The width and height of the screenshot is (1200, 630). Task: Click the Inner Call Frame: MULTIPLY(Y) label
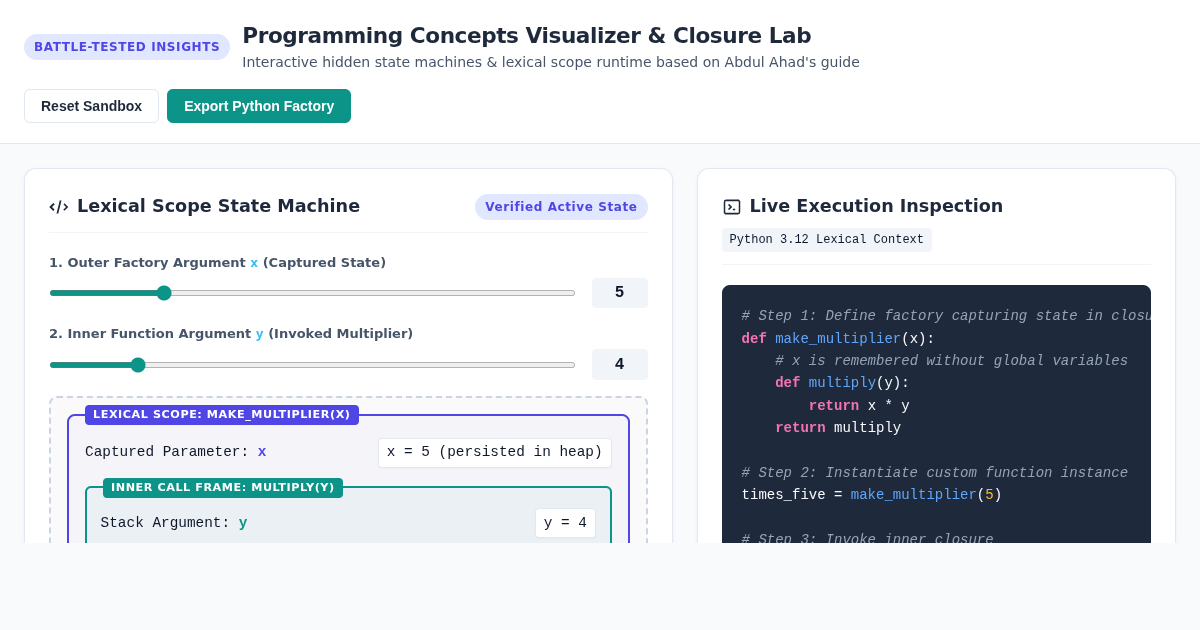pos(223,488)
